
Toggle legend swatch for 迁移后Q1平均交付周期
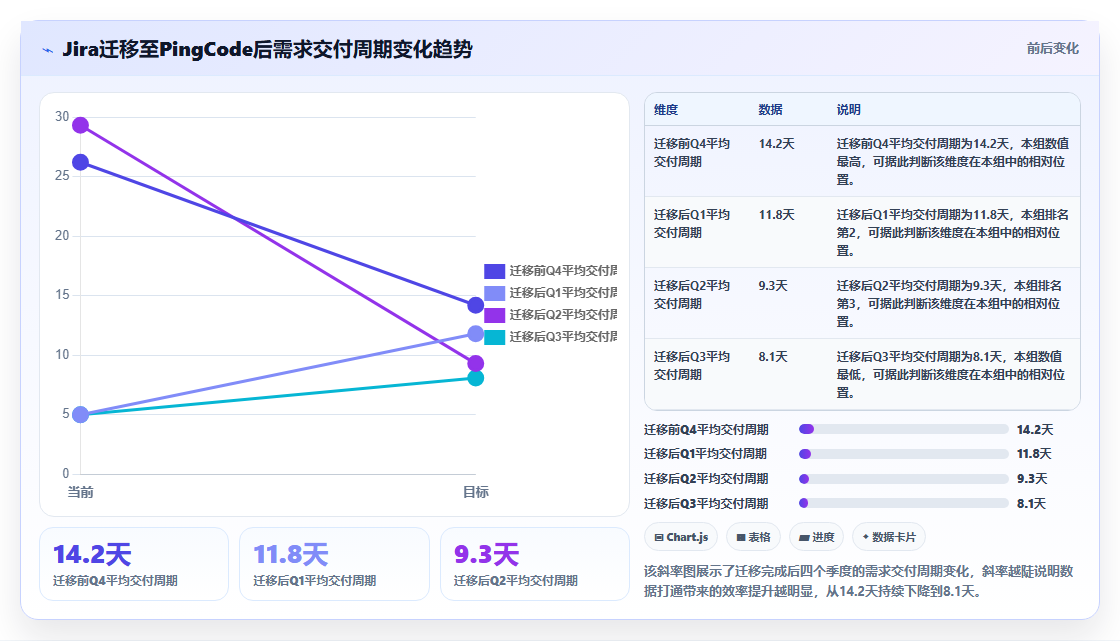494,293
